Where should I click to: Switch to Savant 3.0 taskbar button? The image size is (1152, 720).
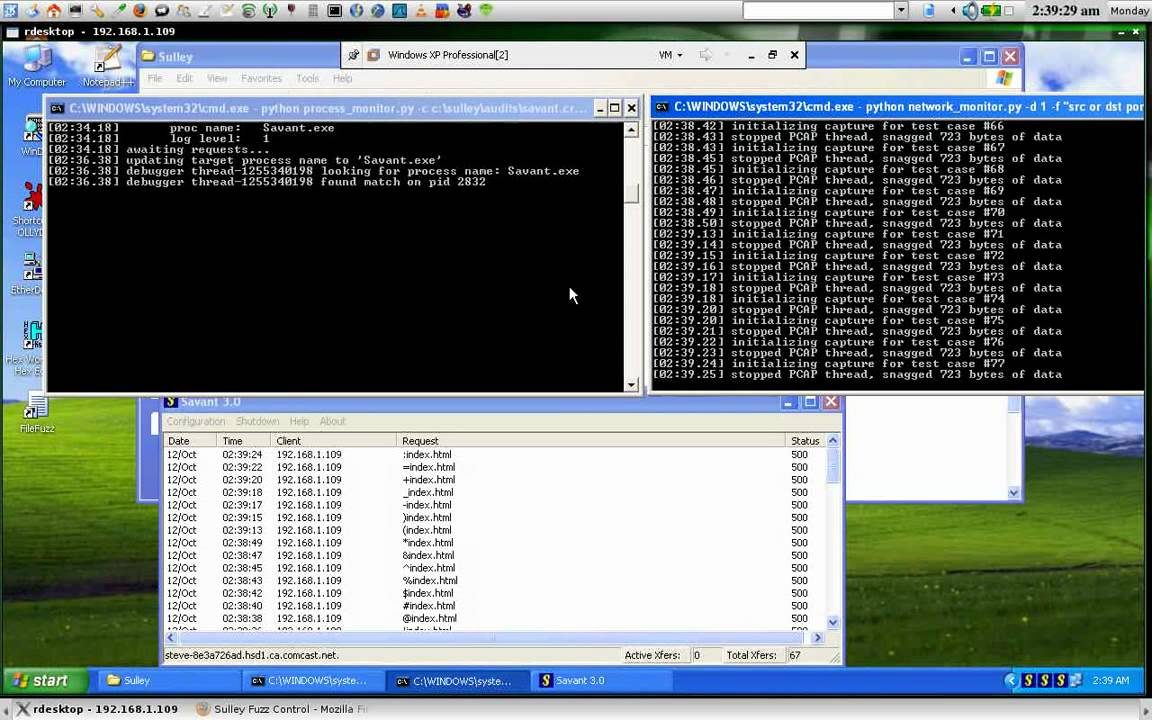pyautogui.click(x=602, y=681)
